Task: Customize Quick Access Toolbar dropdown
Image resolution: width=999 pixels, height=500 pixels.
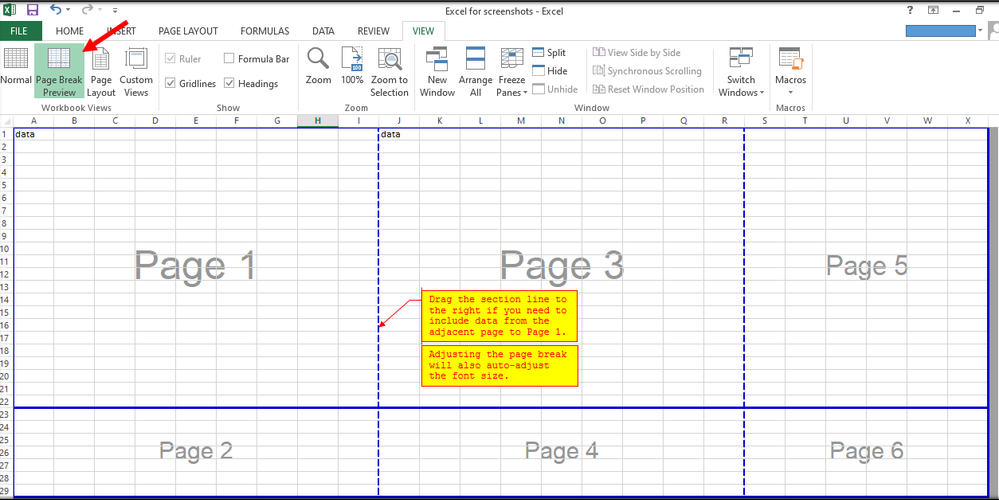Action: (x=115, y=10)
